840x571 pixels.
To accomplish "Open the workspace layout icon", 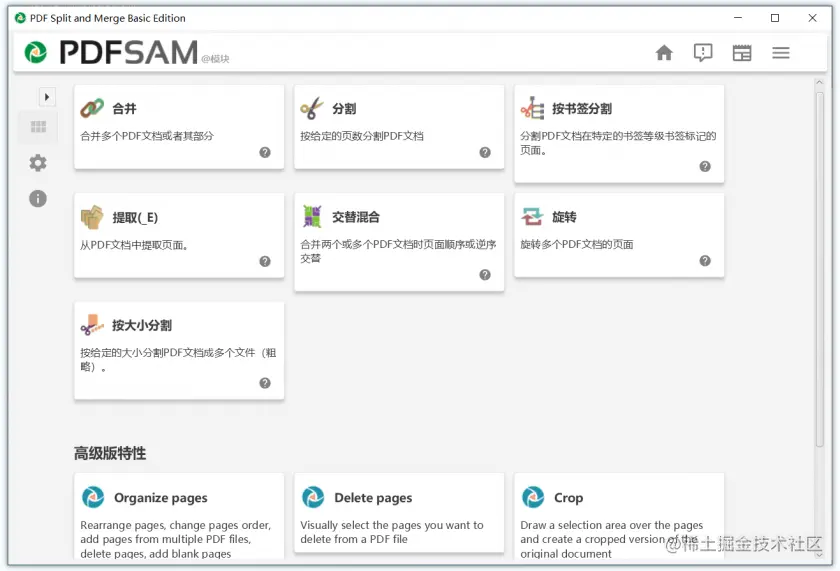I will coord(742,52).
